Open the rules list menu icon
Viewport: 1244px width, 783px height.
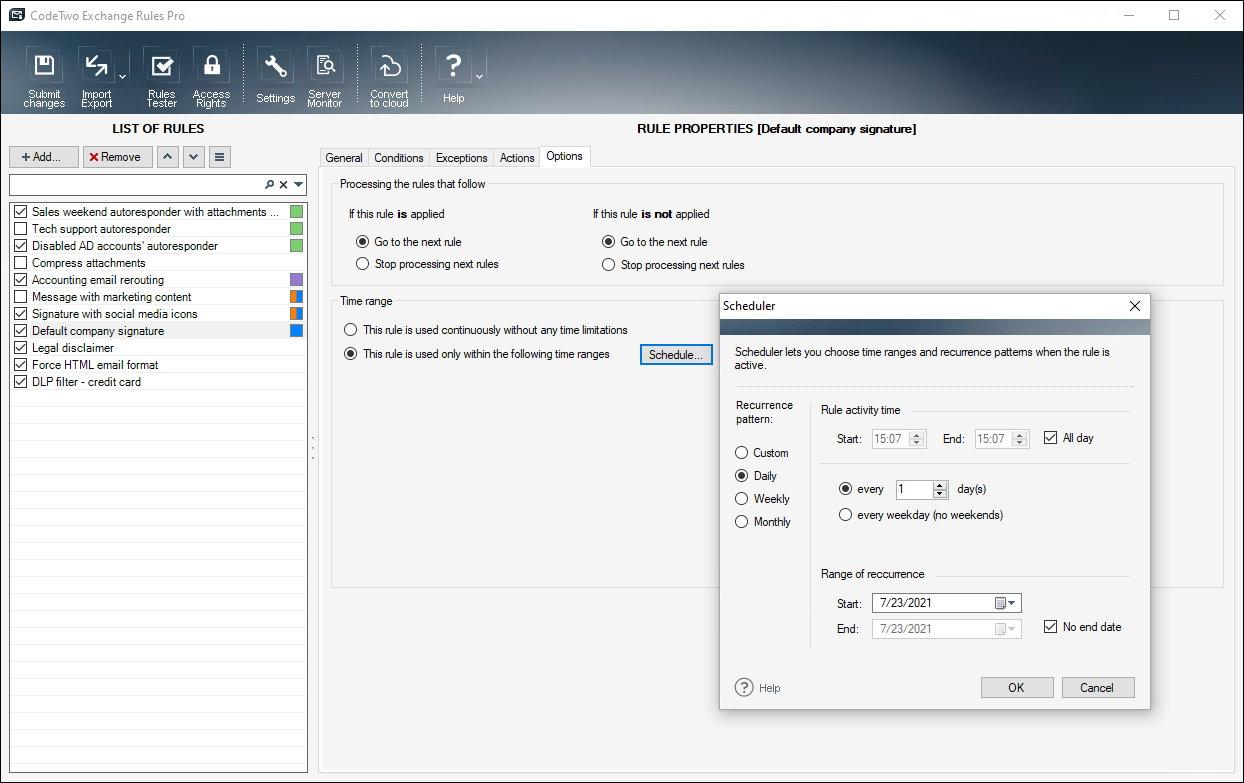pyautogui.click(x=220, y=157)
